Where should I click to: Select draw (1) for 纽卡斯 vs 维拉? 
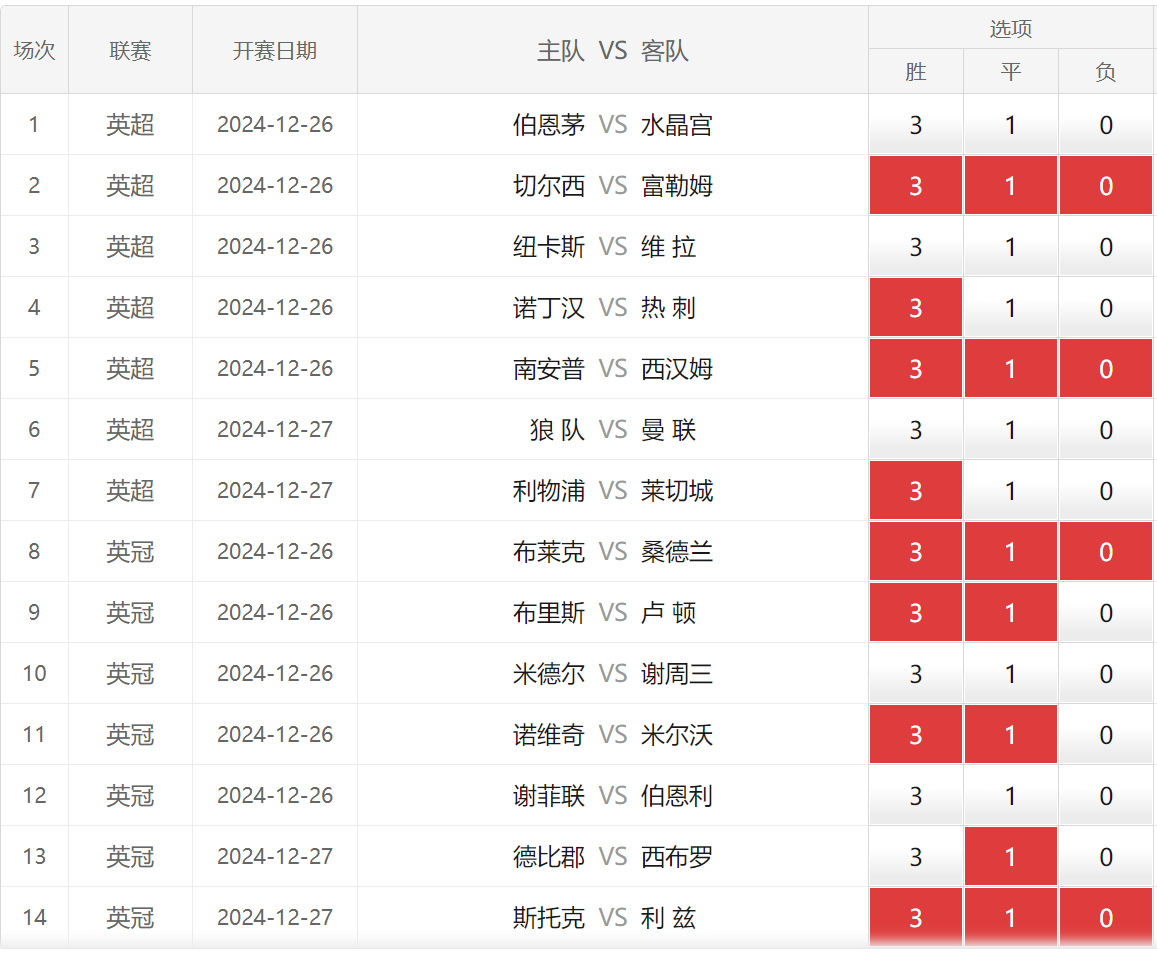click(x=1011, y=246)
